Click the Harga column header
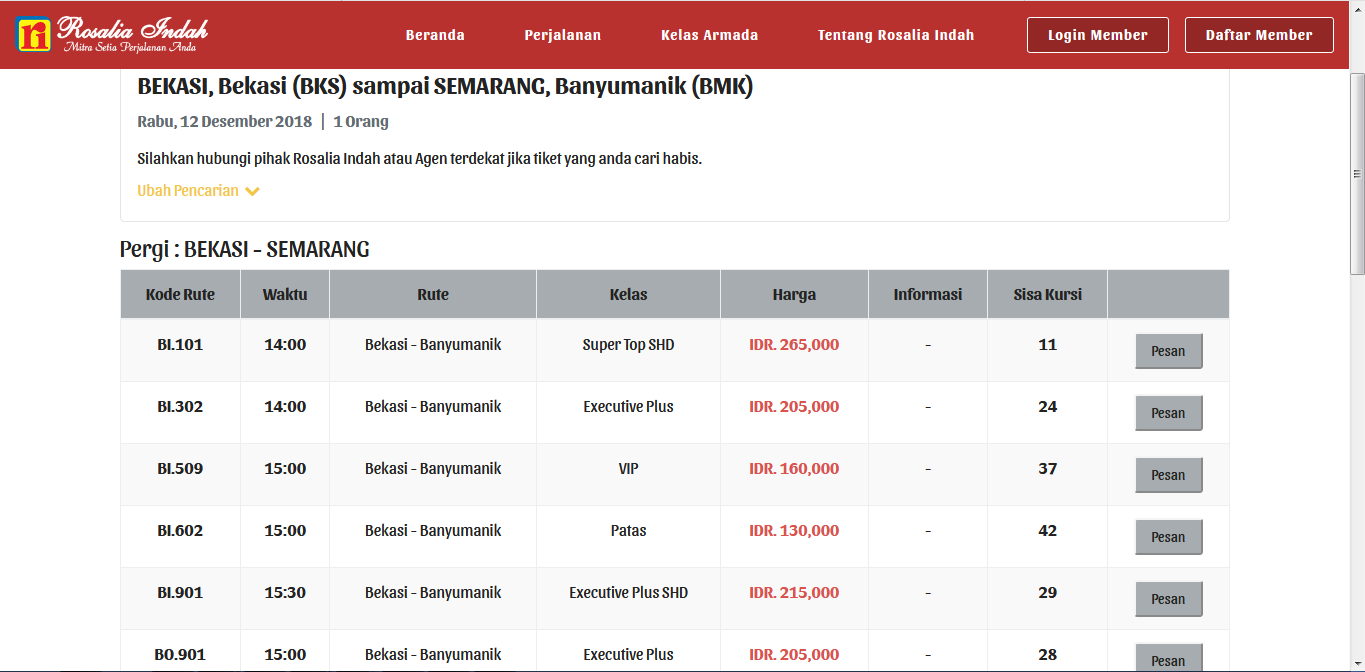 794,293
